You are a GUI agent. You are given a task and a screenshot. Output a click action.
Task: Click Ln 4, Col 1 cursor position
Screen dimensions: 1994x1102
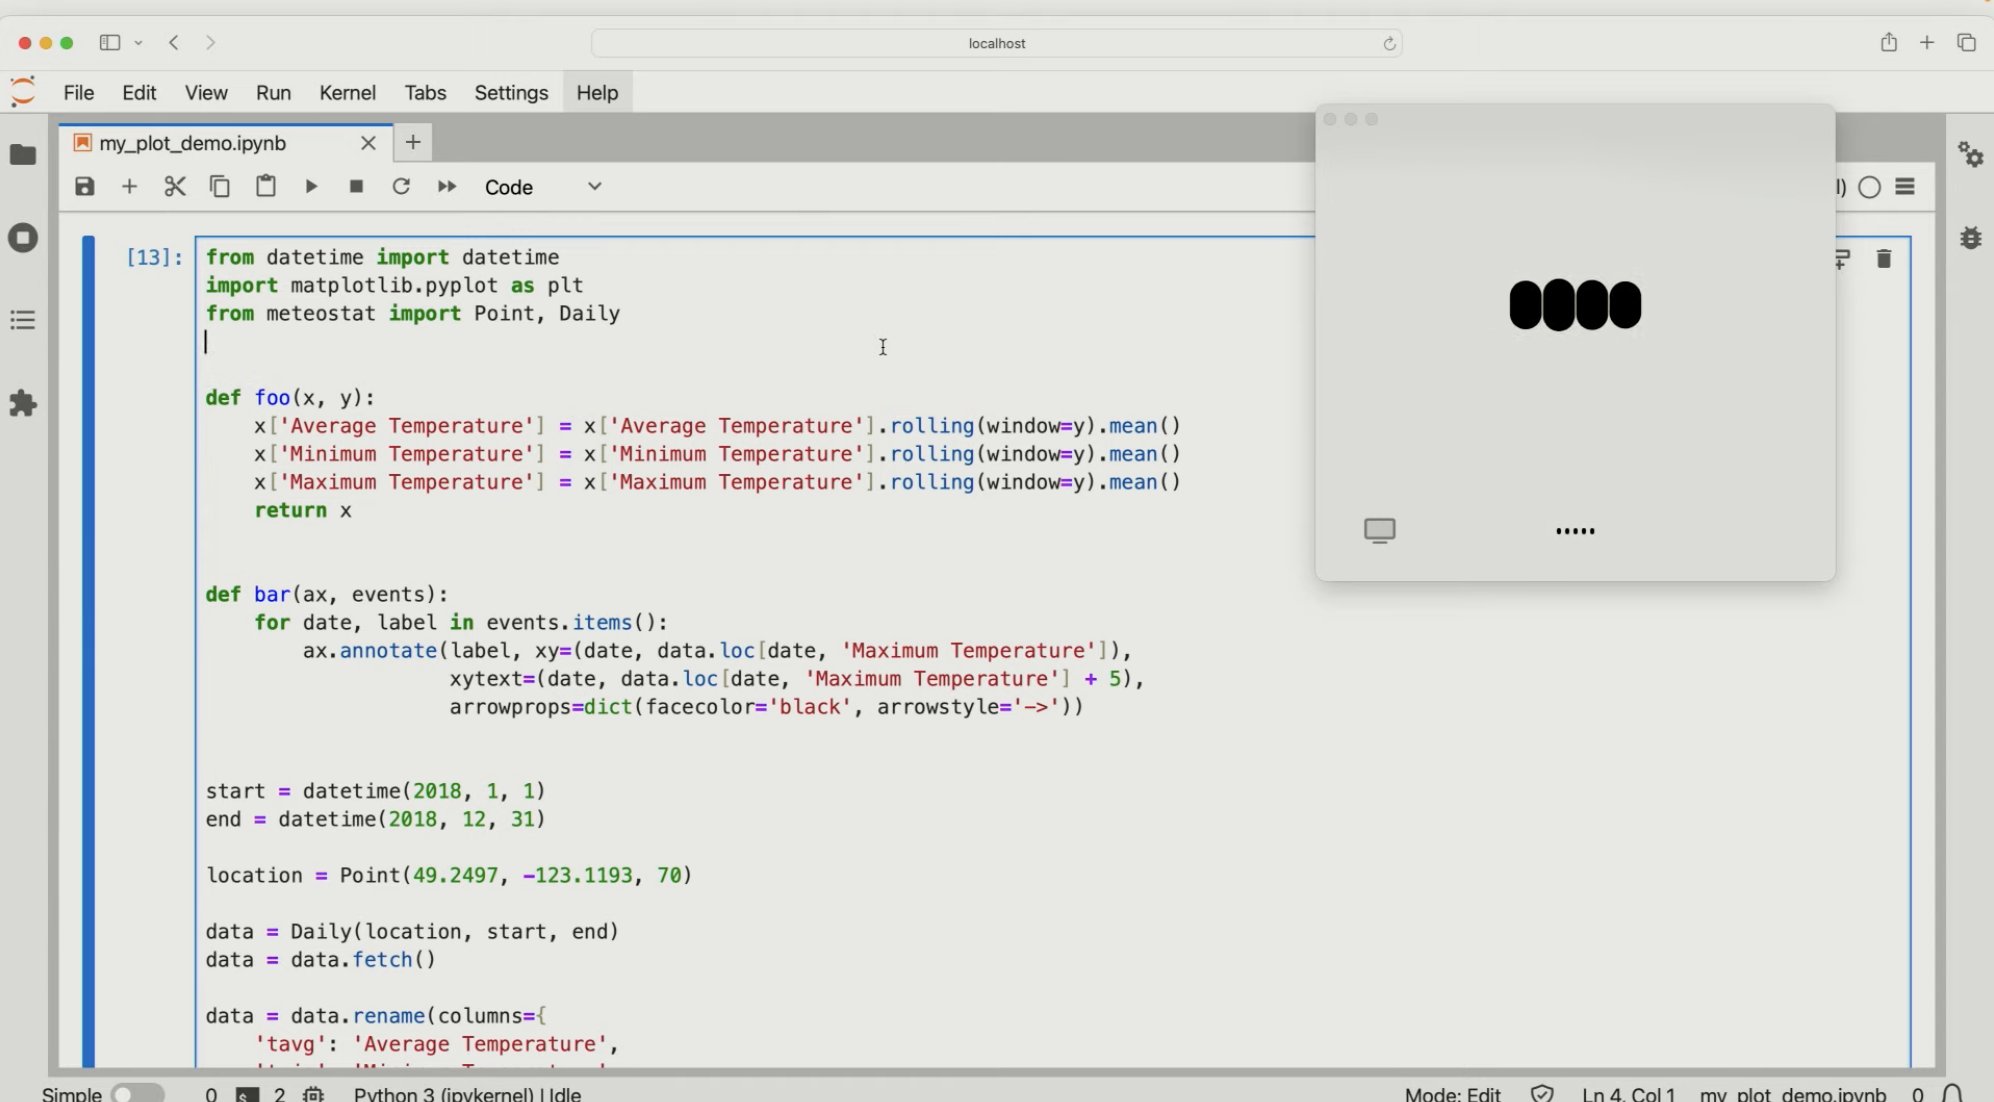pos(1628,1094)
